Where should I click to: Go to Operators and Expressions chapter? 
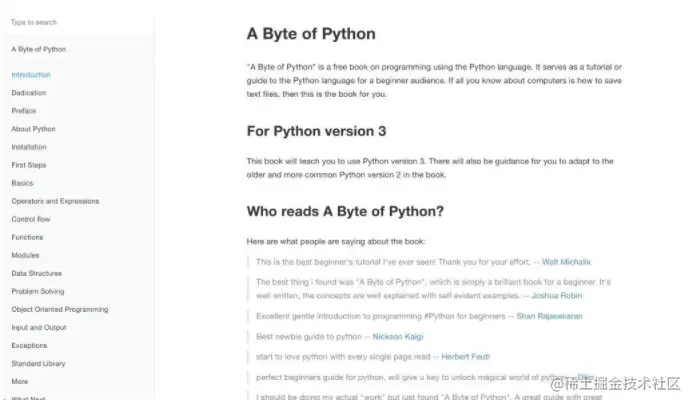pyautogui.click(x=55, y=201)
